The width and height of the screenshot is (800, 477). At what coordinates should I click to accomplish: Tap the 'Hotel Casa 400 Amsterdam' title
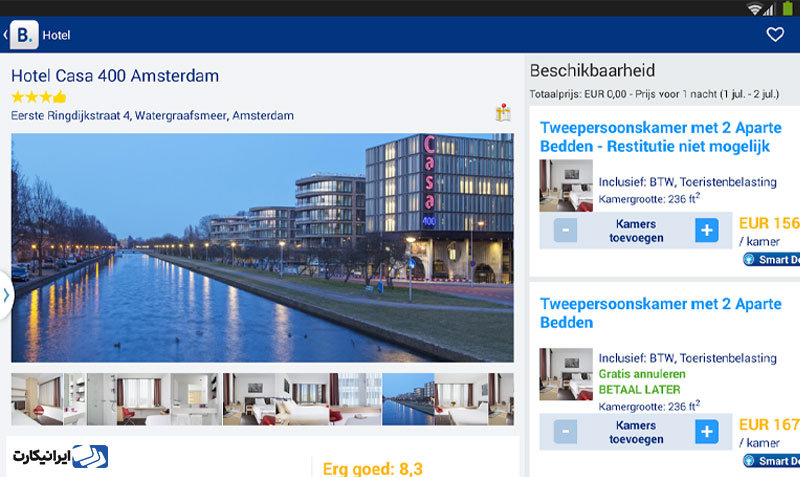click(x=115, y=76)
